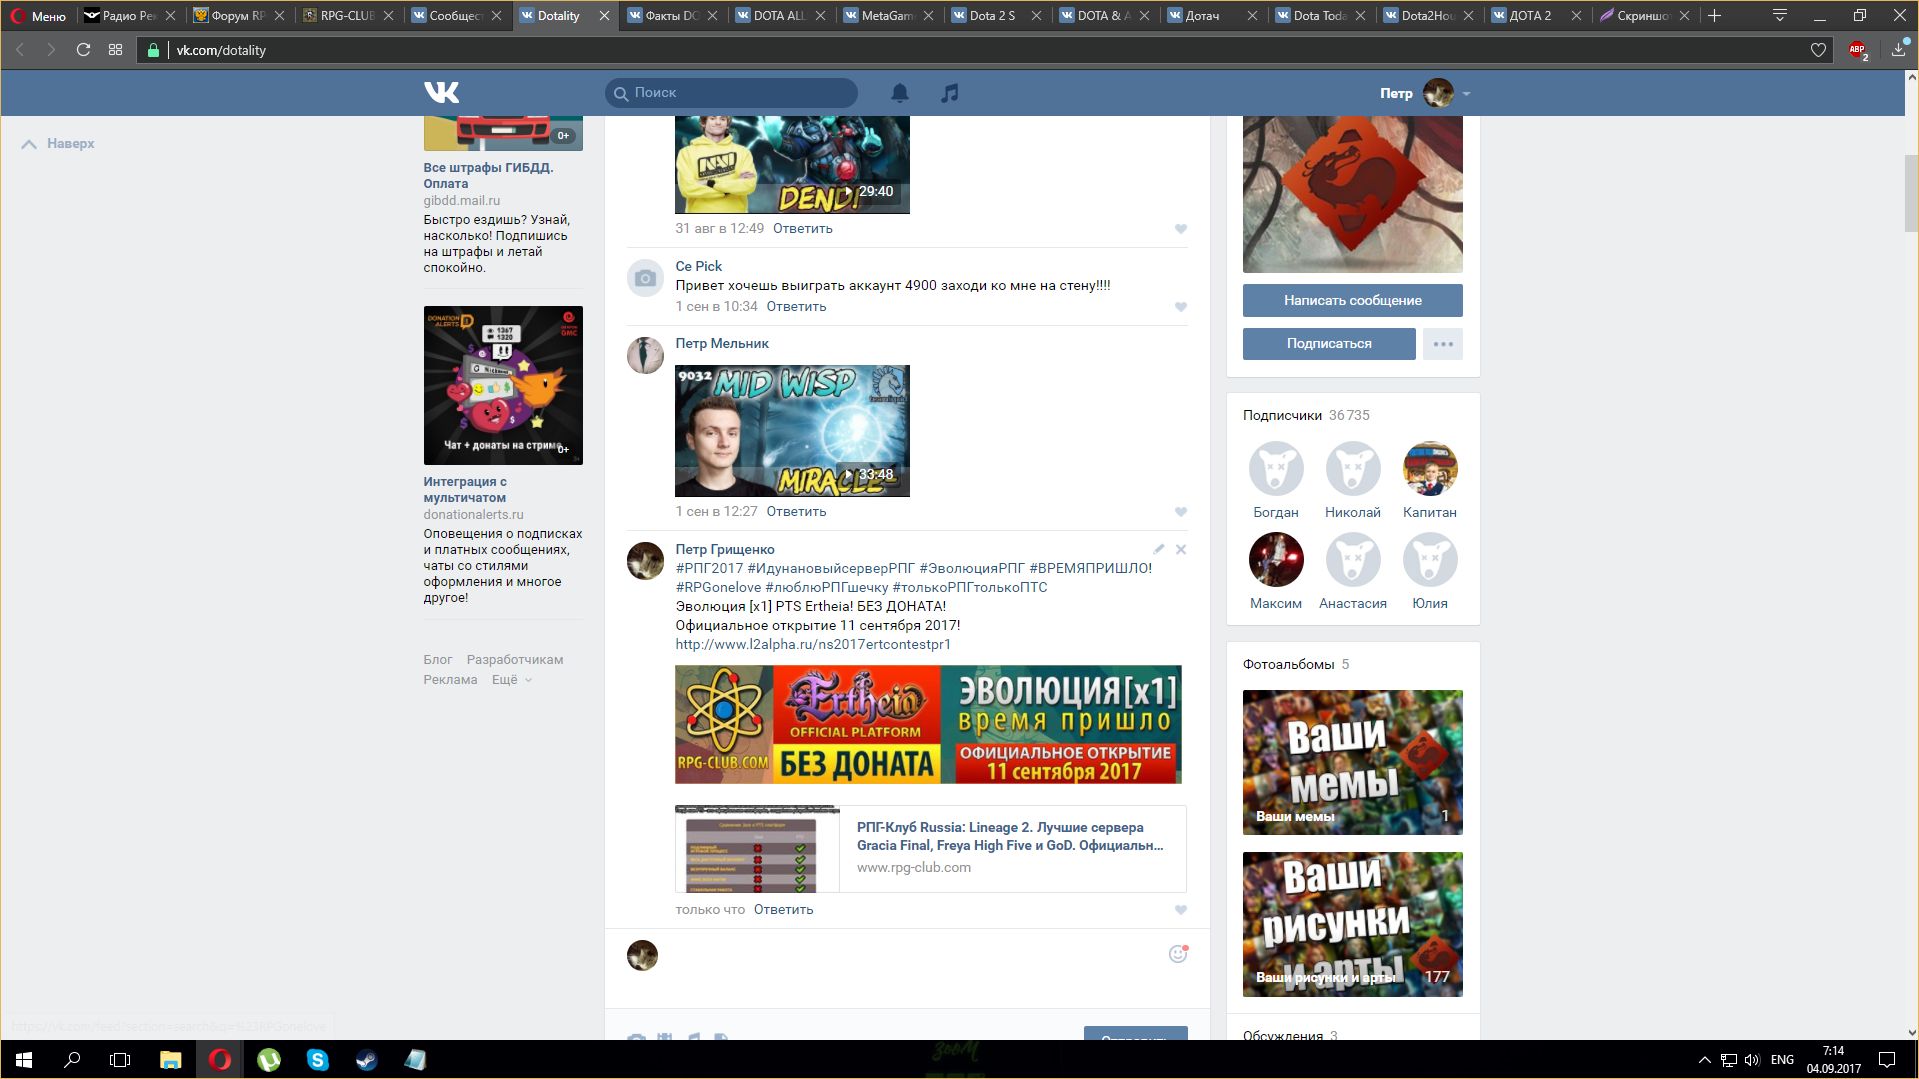This screenshot has height=1079, width=1919.
Task: Switch to Радио Рекорд tab
Action: coord(129,15)
